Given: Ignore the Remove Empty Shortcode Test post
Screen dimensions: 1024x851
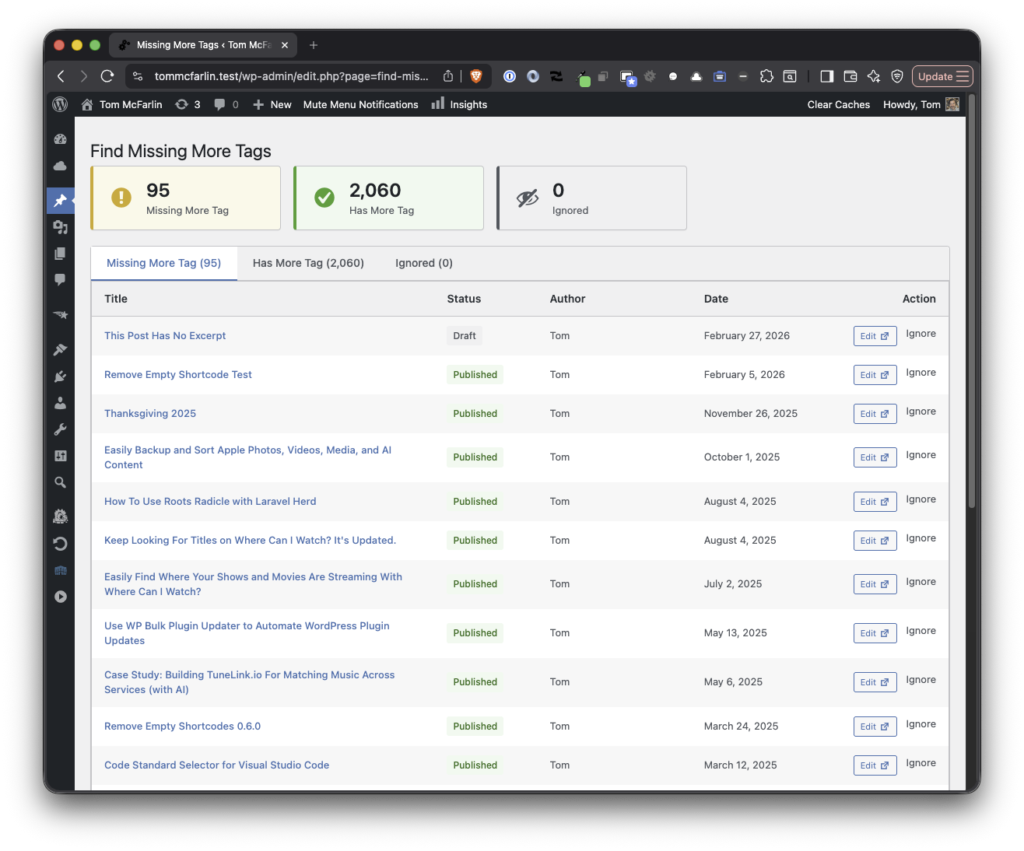Looking at the screenshot, I should click(921, 373).
